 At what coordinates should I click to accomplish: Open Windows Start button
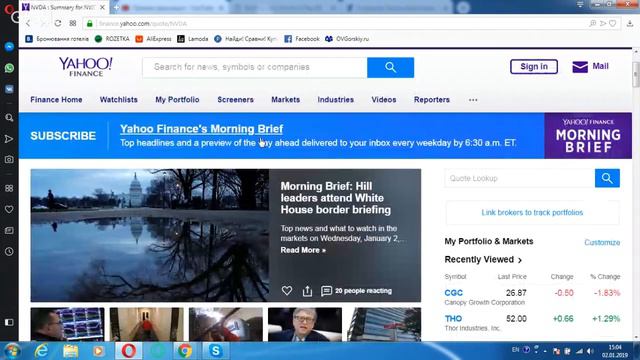(x=12, y=351)
